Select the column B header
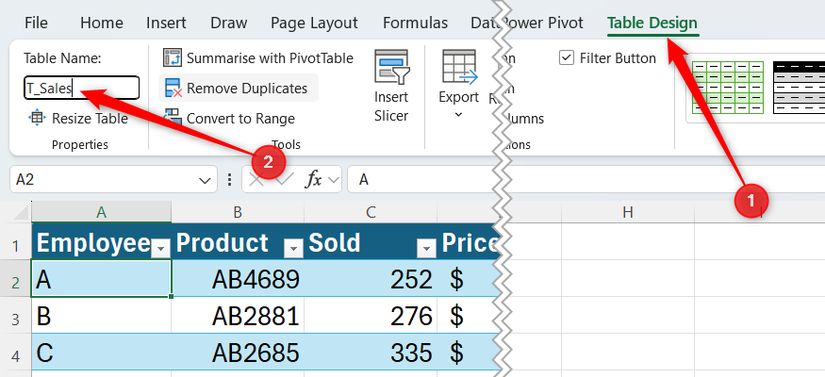 [238, 212]
